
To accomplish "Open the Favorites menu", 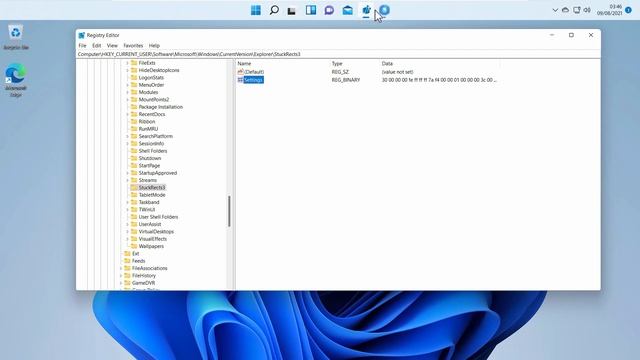I will click(x=133, y=46).
